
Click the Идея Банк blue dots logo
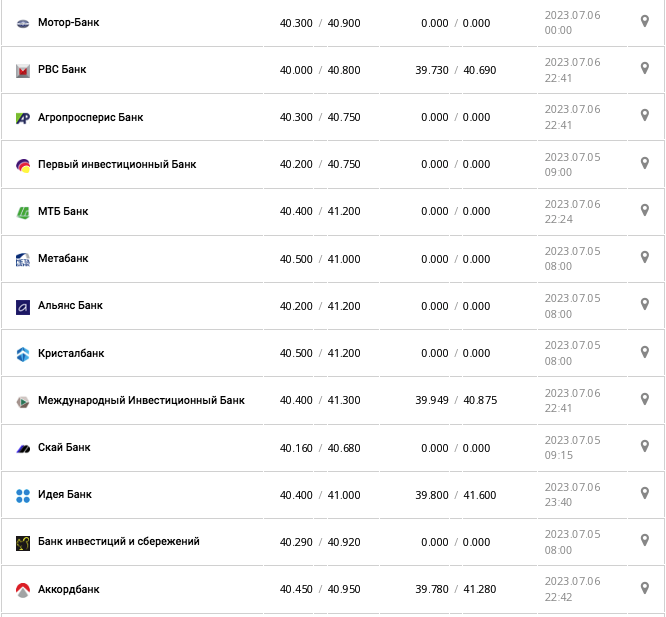23,495
